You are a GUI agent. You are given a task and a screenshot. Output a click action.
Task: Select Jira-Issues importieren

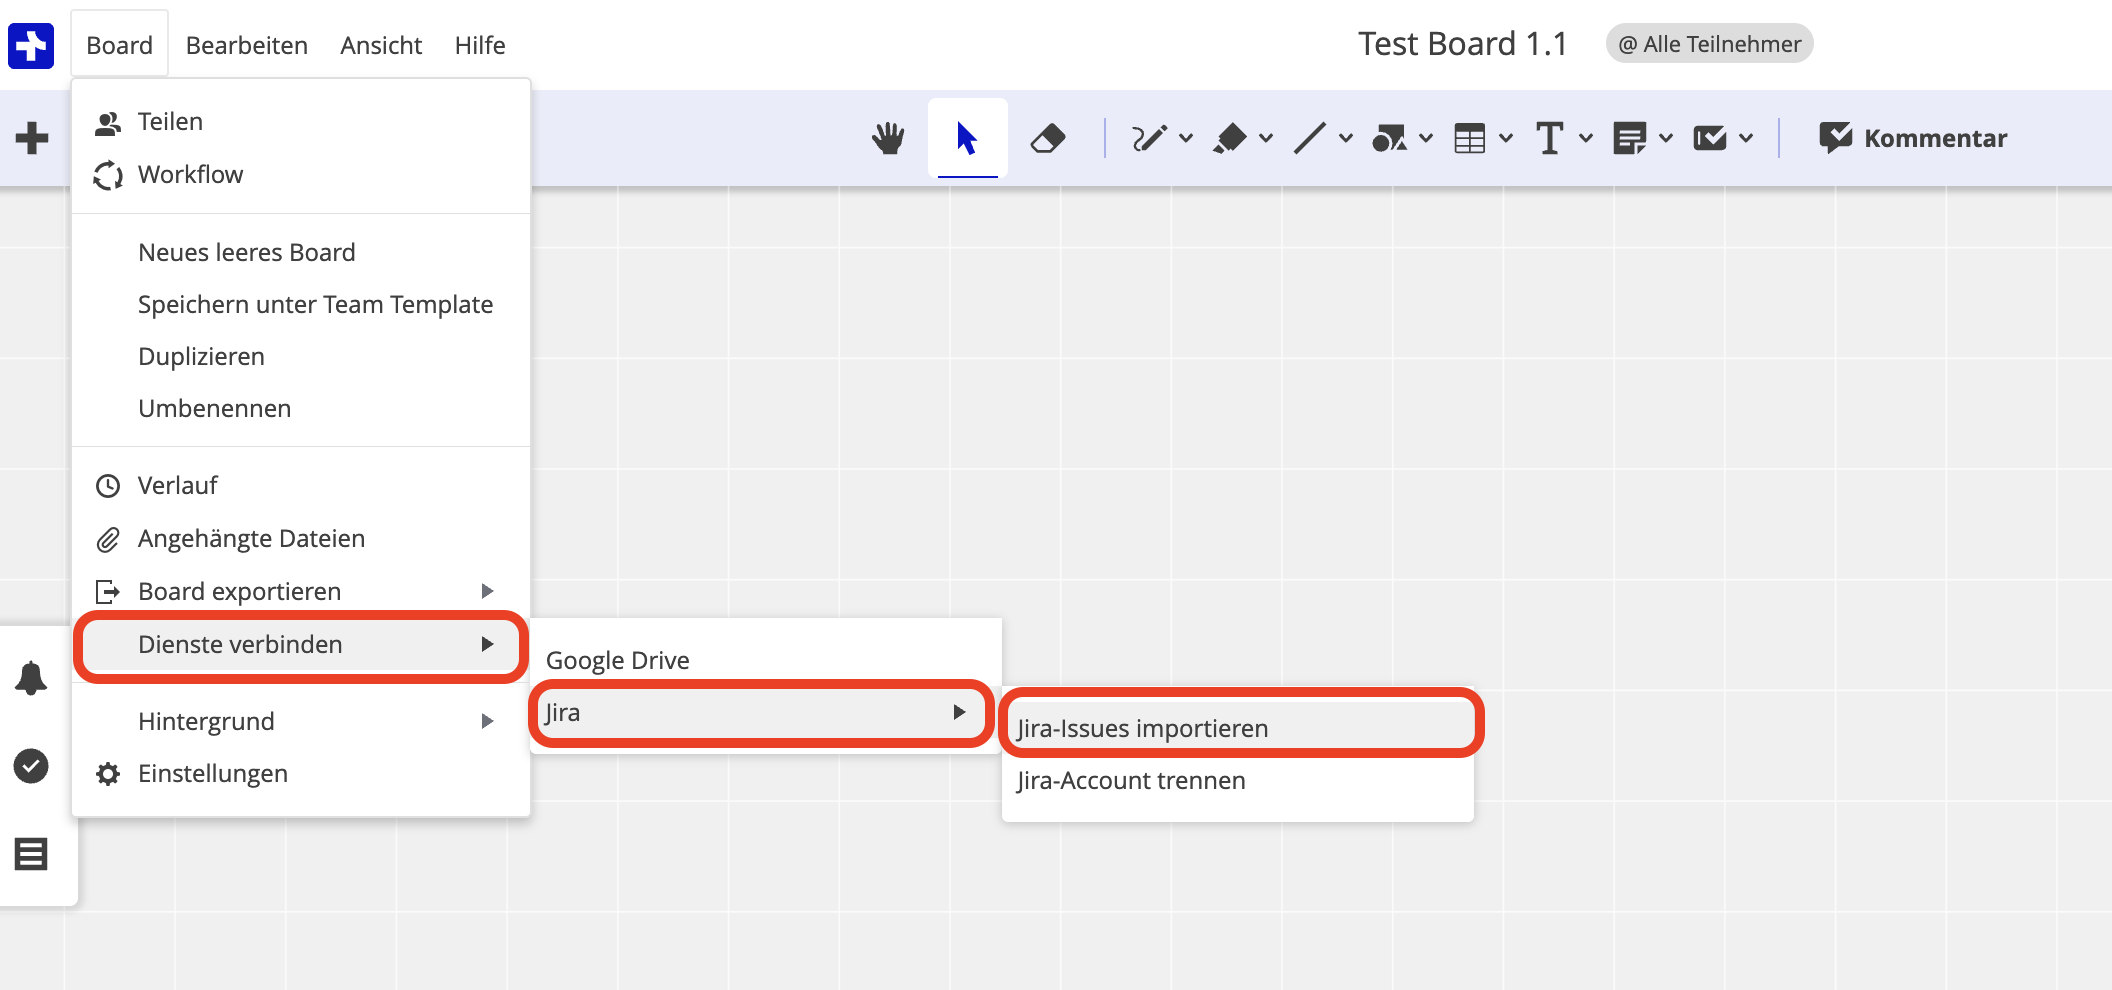[x=1142, y=728]
